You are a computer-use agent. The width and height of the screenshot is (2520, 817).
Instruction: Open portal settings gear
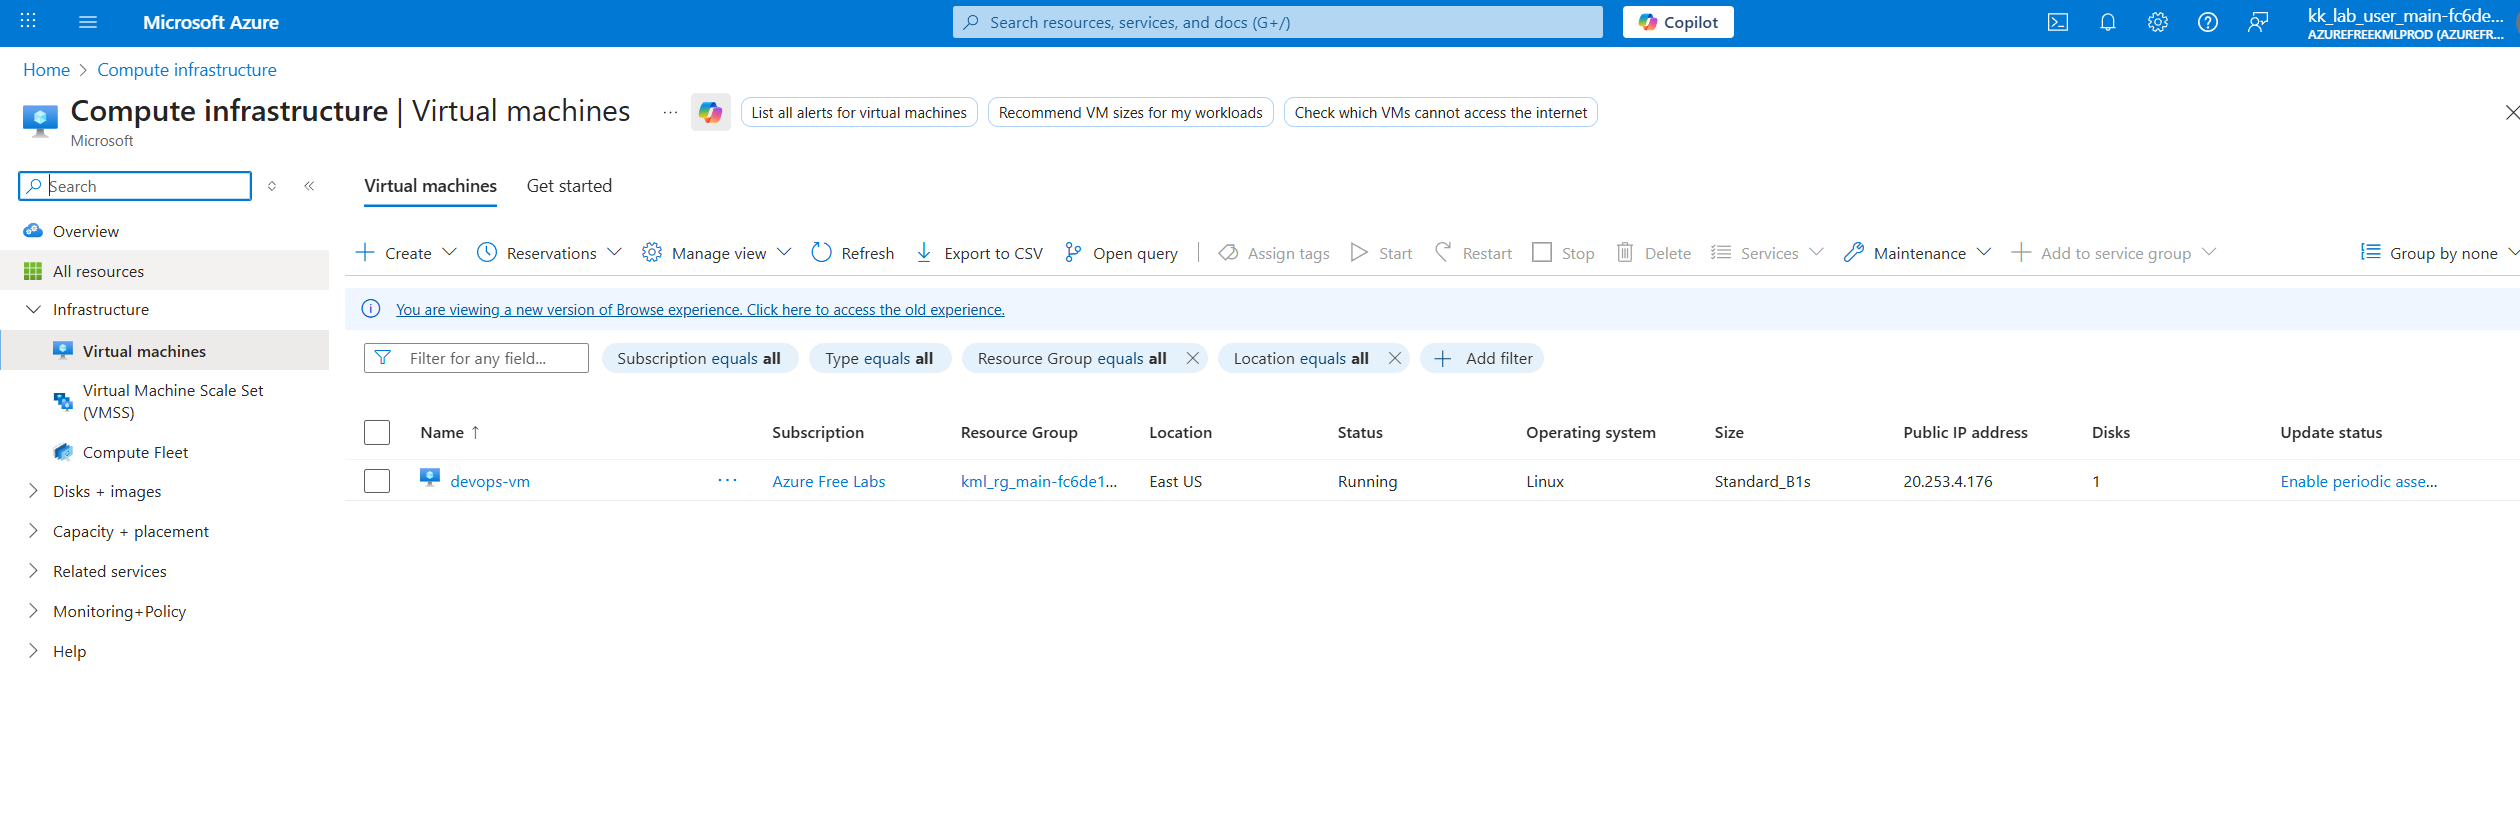(2158, 22)
